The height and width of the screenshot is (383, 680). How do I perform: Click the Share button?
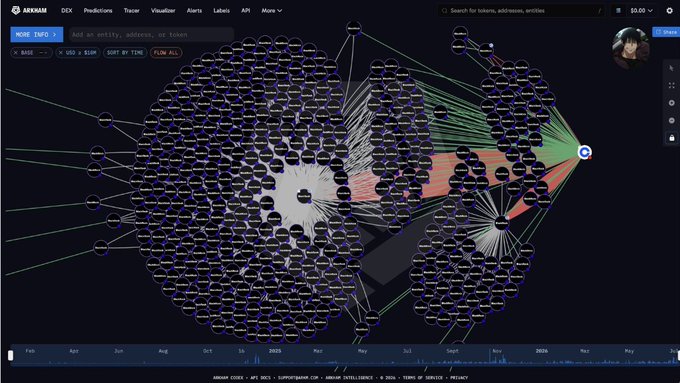coord(667,32)
